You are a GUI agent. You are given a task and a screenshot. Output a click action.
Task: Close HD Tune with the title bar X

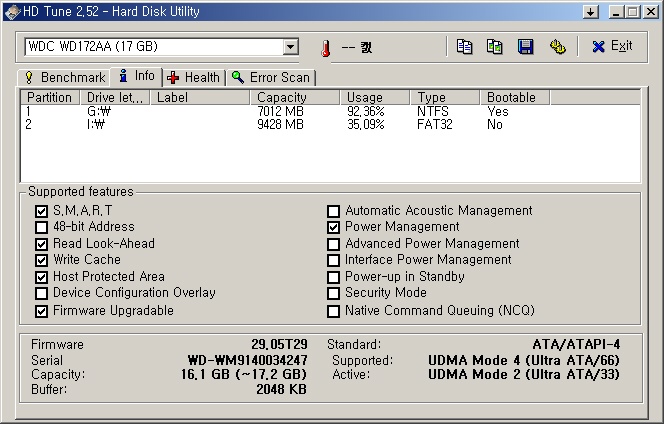click(650, 12)
